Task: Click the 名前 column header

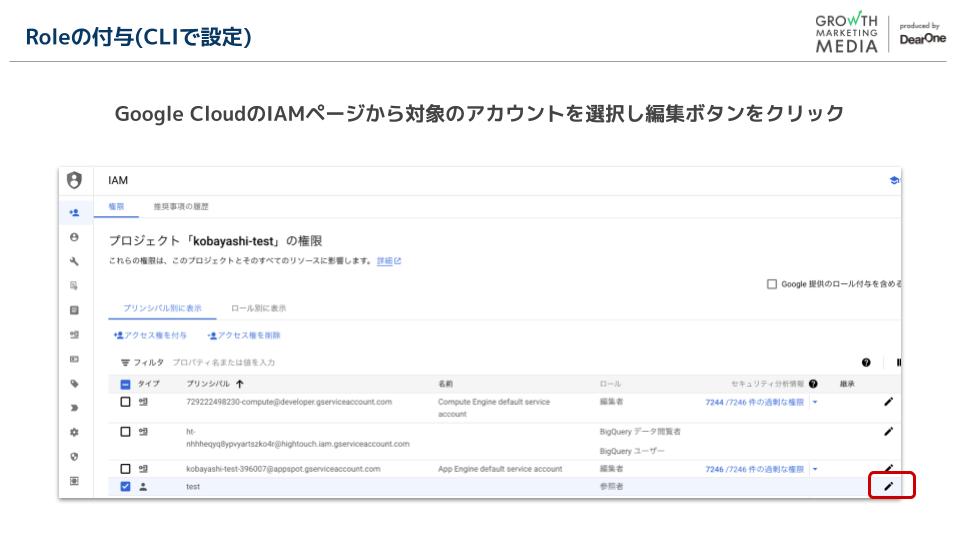Action: pos(445,384)
